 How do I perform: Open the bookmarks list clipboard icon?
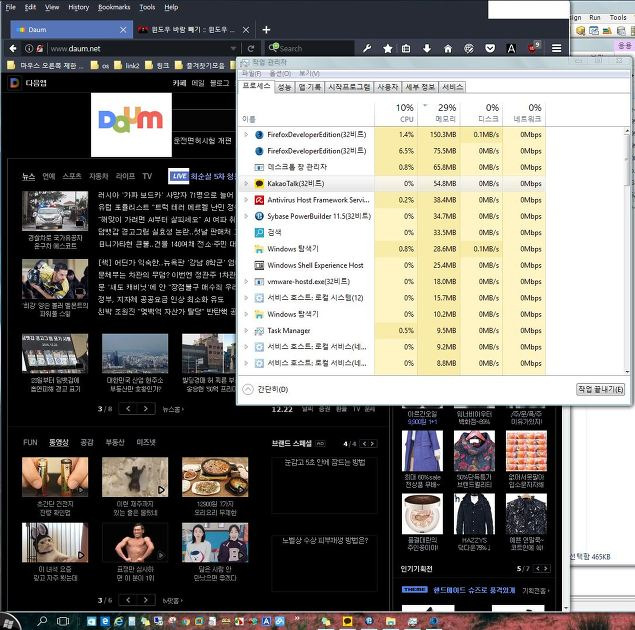click(406, 49)
